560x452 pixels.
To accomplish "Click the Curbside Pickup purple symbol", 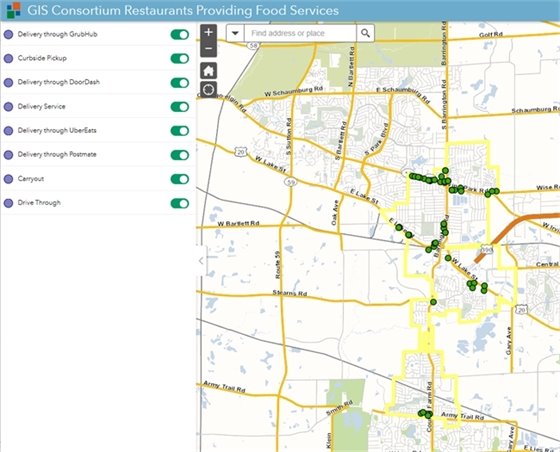I will click(x=9, y=59).
